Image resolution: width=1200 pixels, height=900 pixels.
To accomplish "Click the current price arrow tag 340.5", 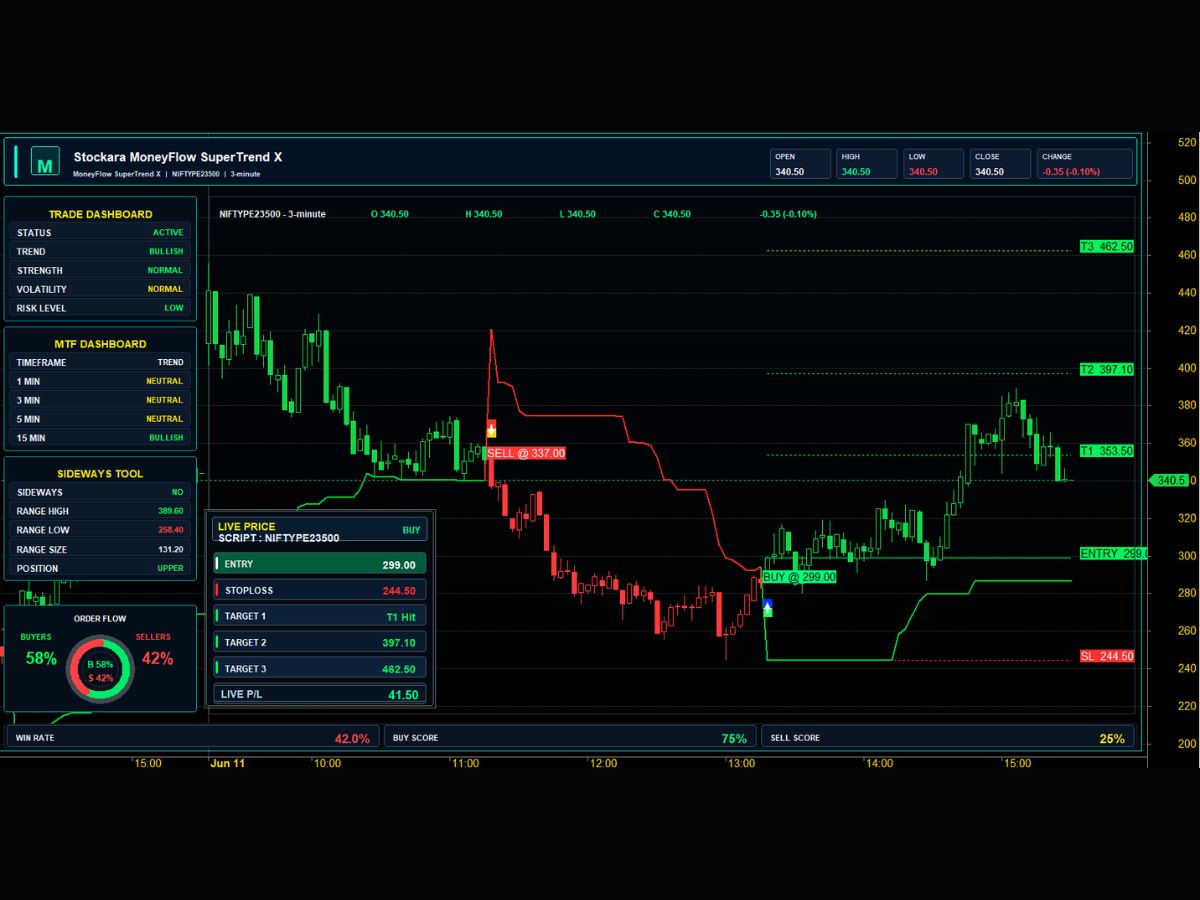I will 1168,480.
